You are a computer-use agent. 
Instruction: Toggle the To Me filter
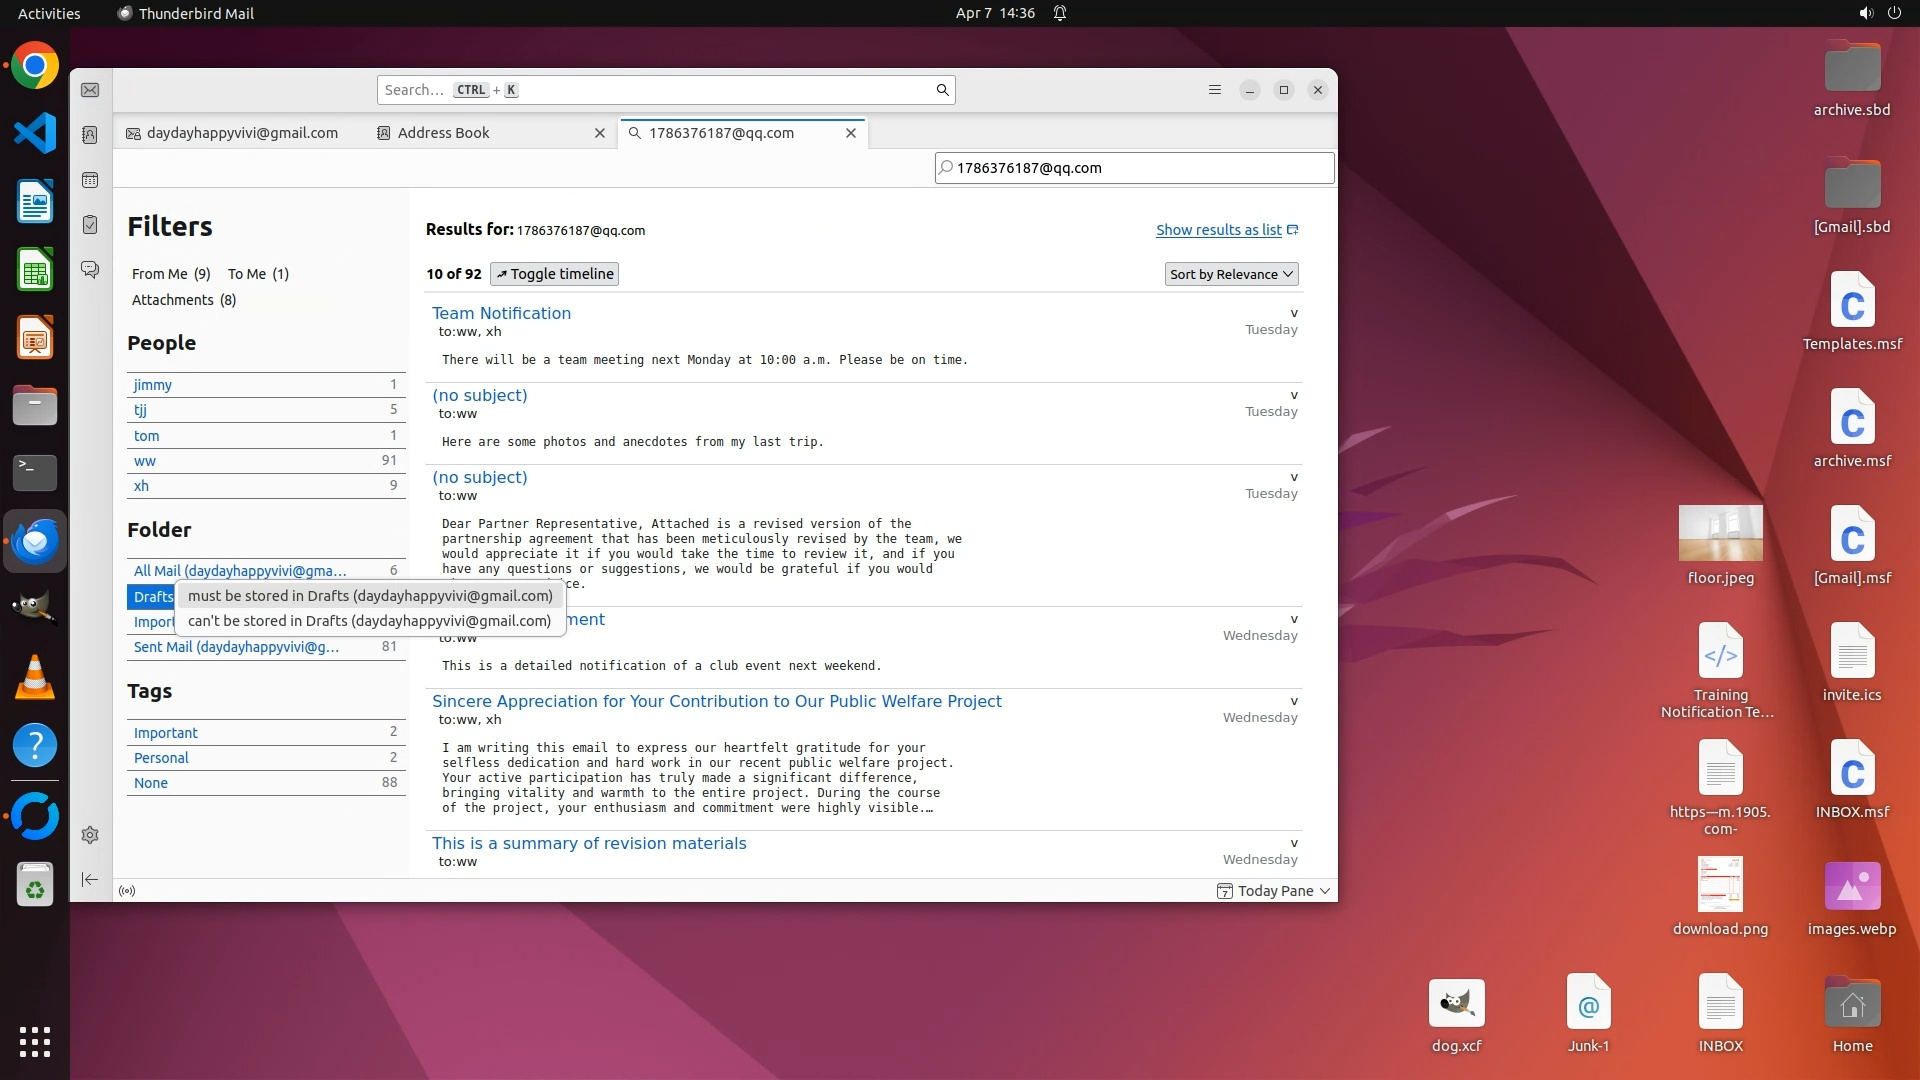[258, 274]
